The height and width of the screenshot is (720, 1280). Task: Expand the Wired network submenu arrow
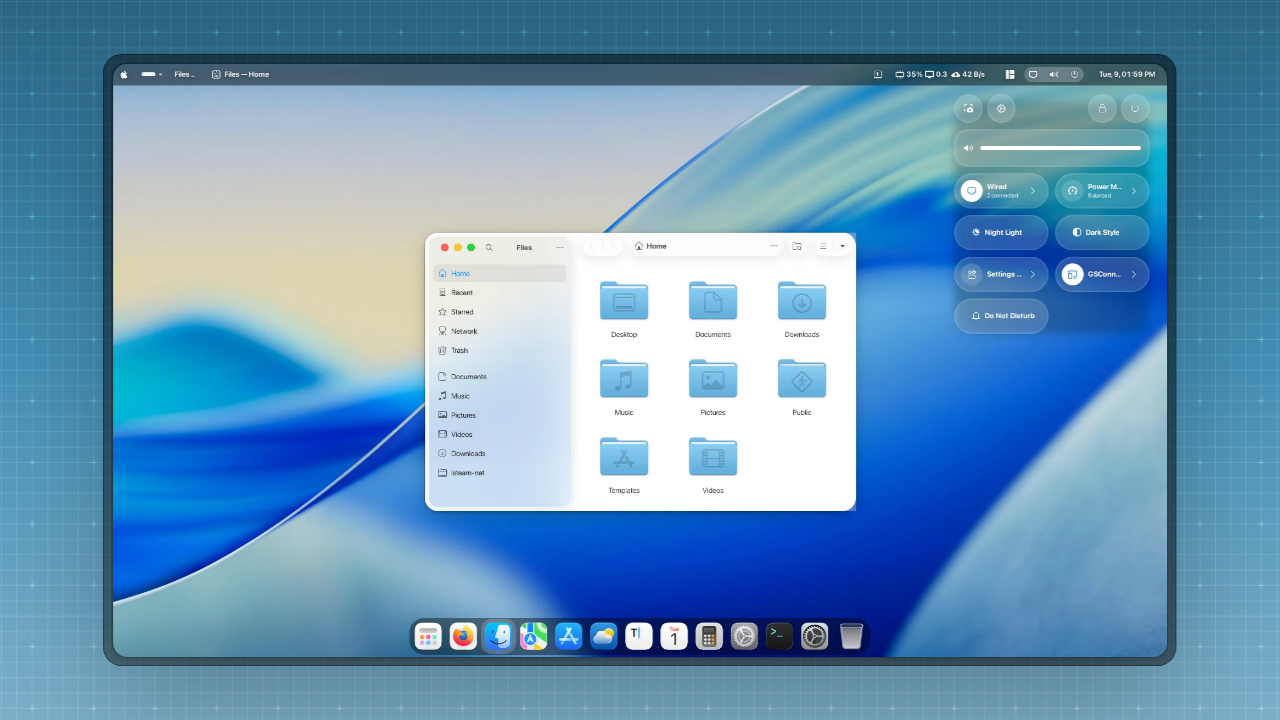1033,190
